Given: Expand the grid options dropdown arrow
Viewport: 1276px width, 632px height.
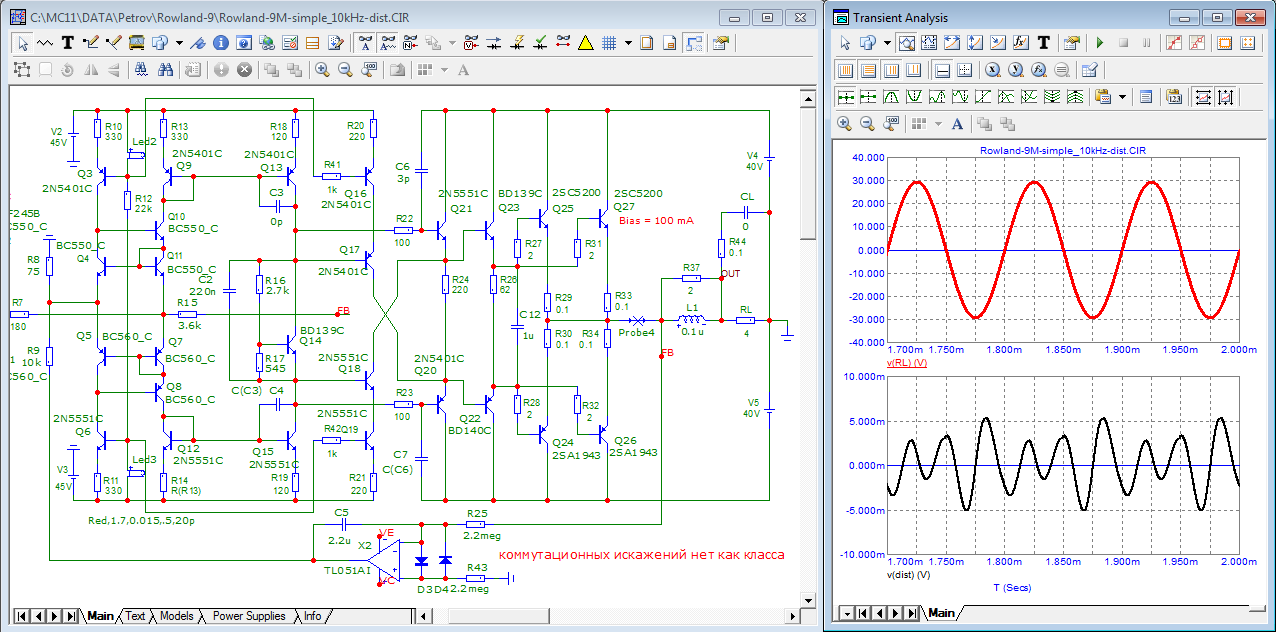Looking at the screenshot, I should [x=628, y=43].
